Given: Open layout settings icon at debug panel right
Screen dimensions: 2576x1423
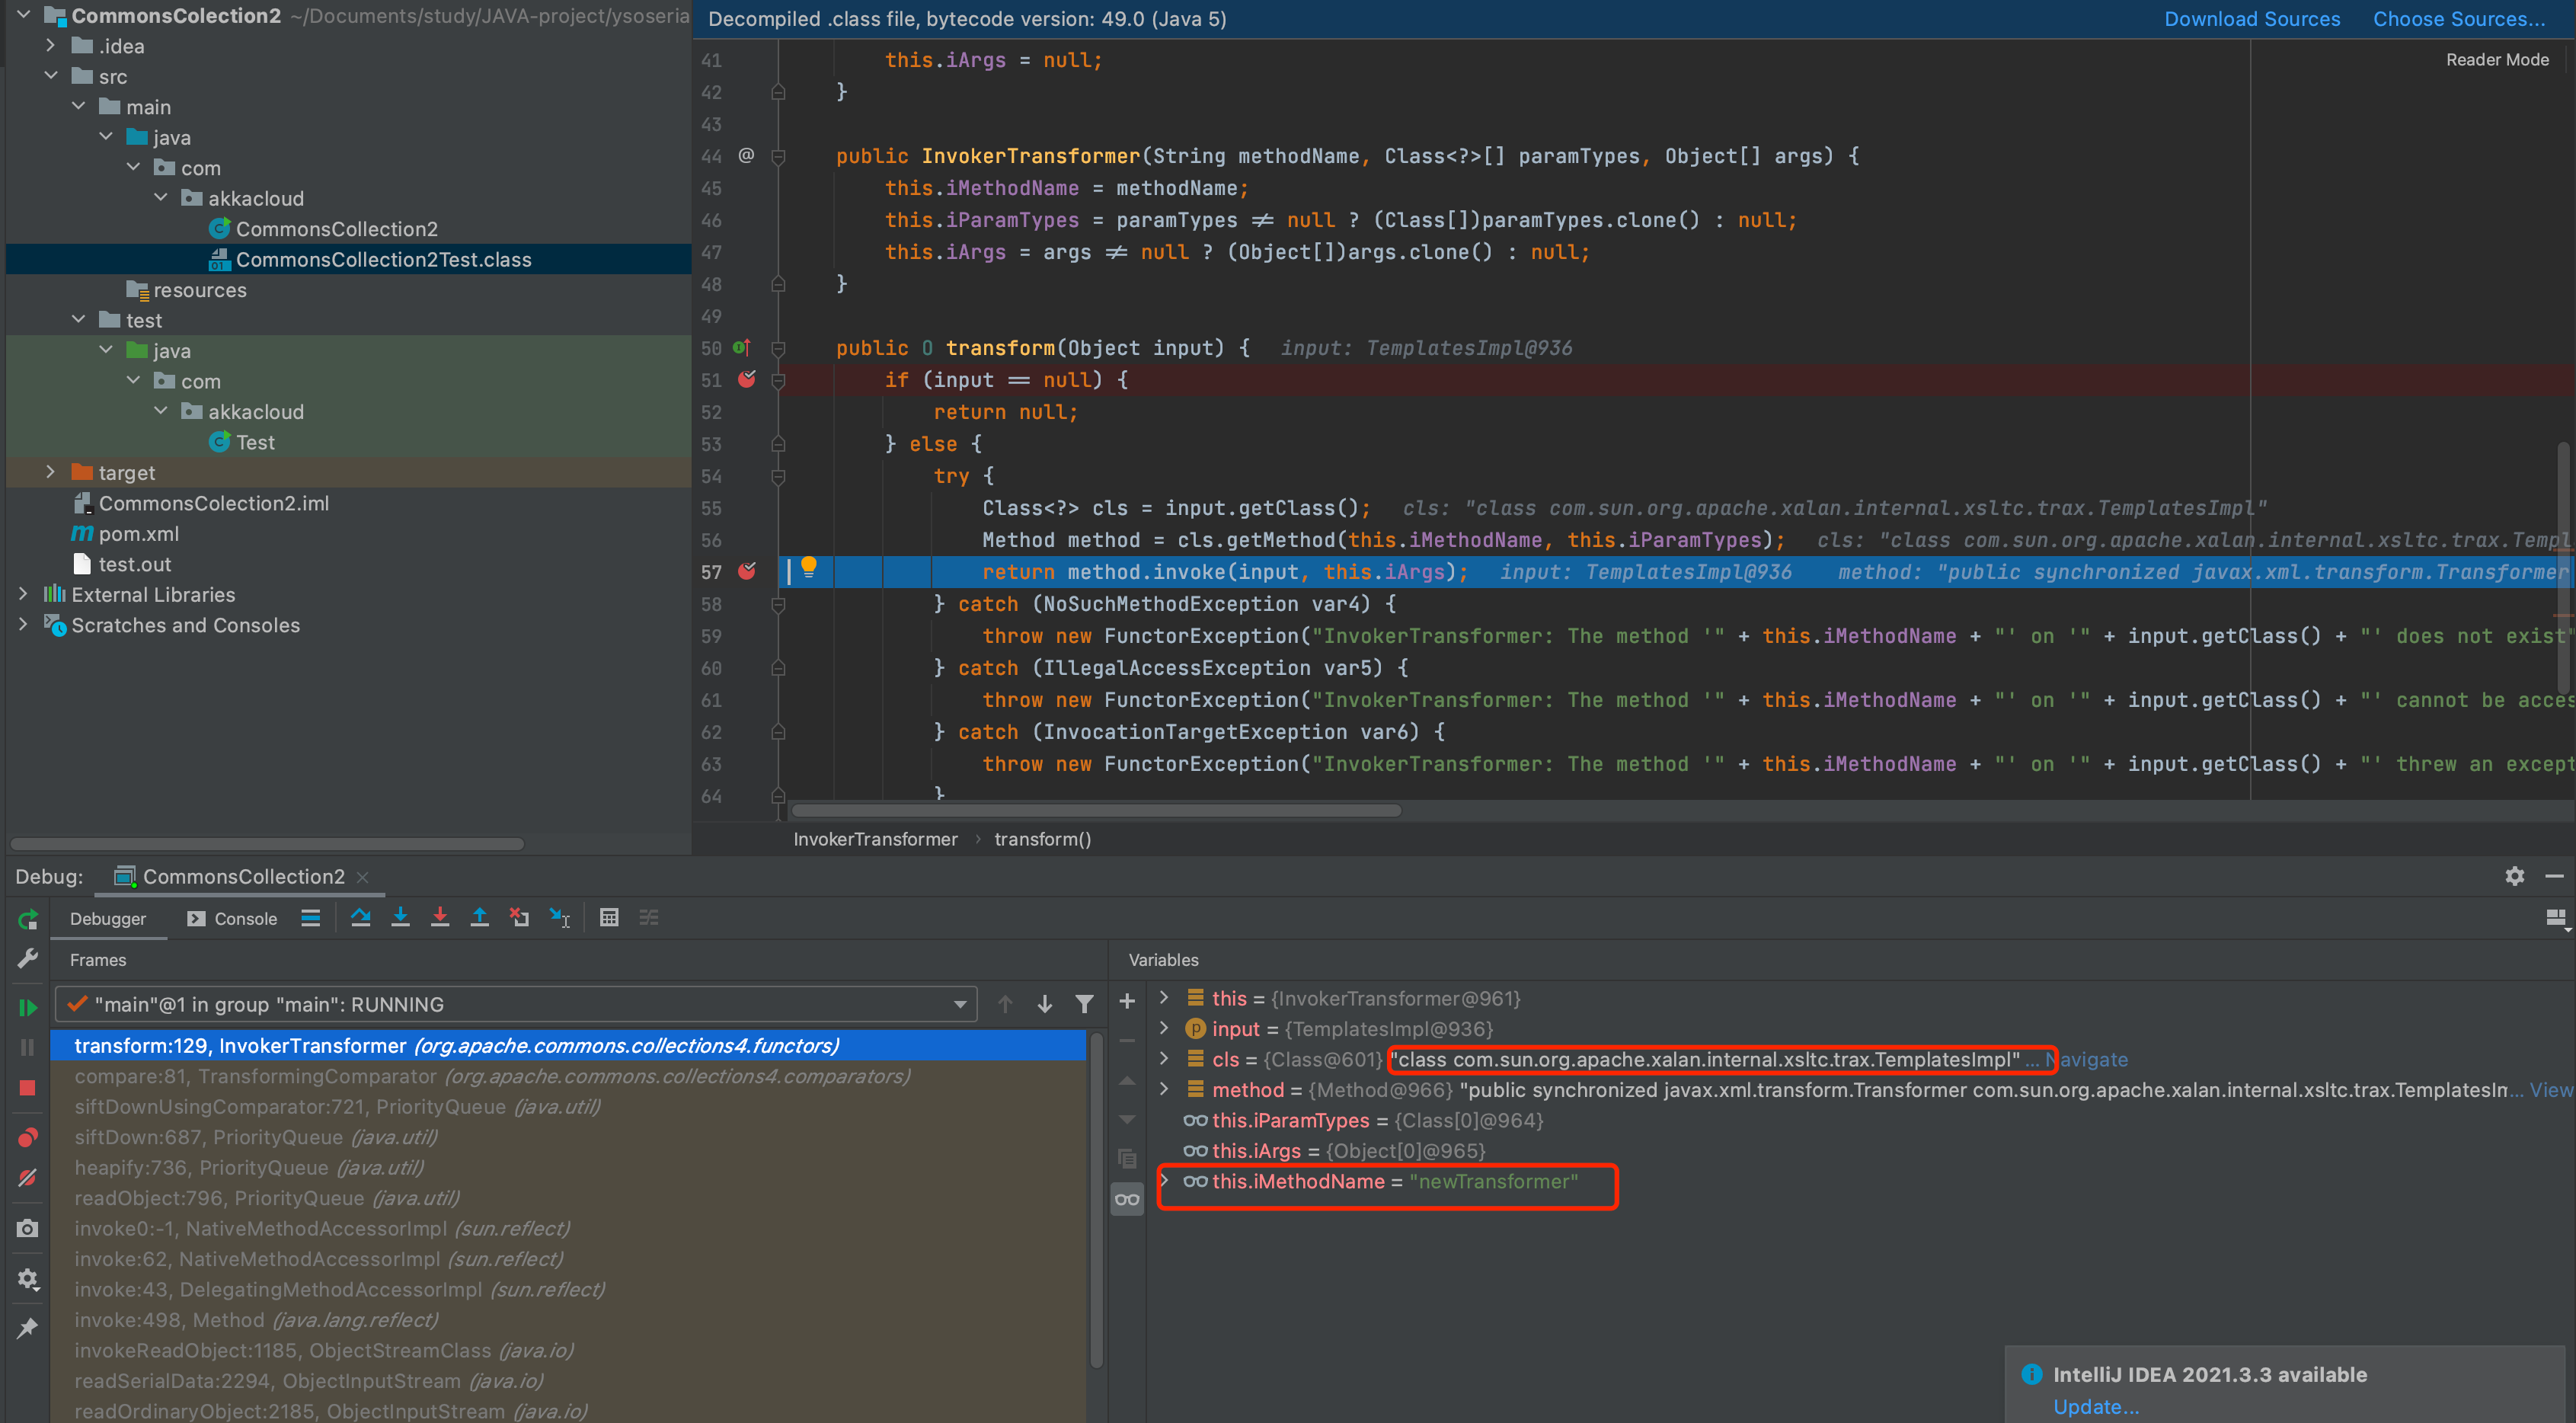Looking at the screenshot, I should click(x=2556, y=918).
